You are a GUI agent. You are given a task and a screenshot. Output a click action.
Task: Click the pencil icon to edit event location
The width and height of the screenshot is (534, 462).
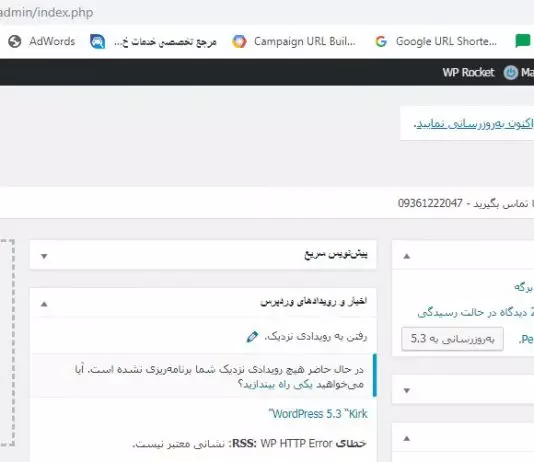252,336
